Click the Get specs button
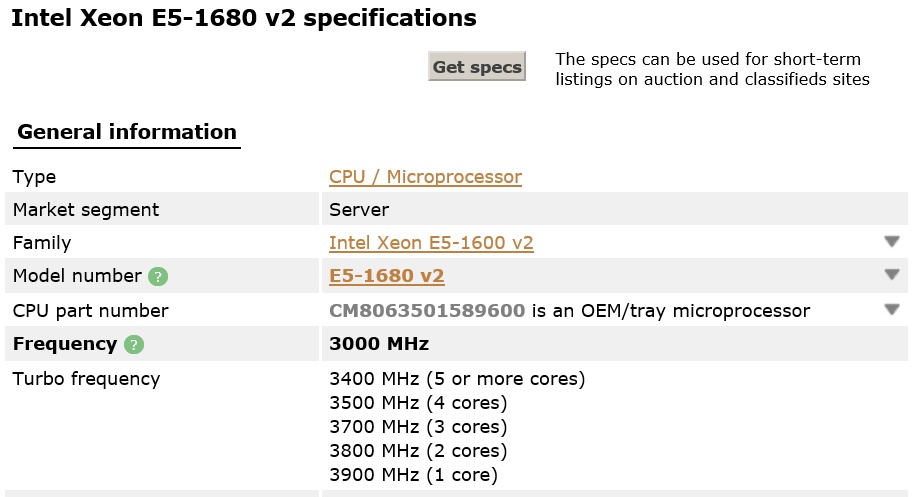The image size is (913, 497). (477, 66)
